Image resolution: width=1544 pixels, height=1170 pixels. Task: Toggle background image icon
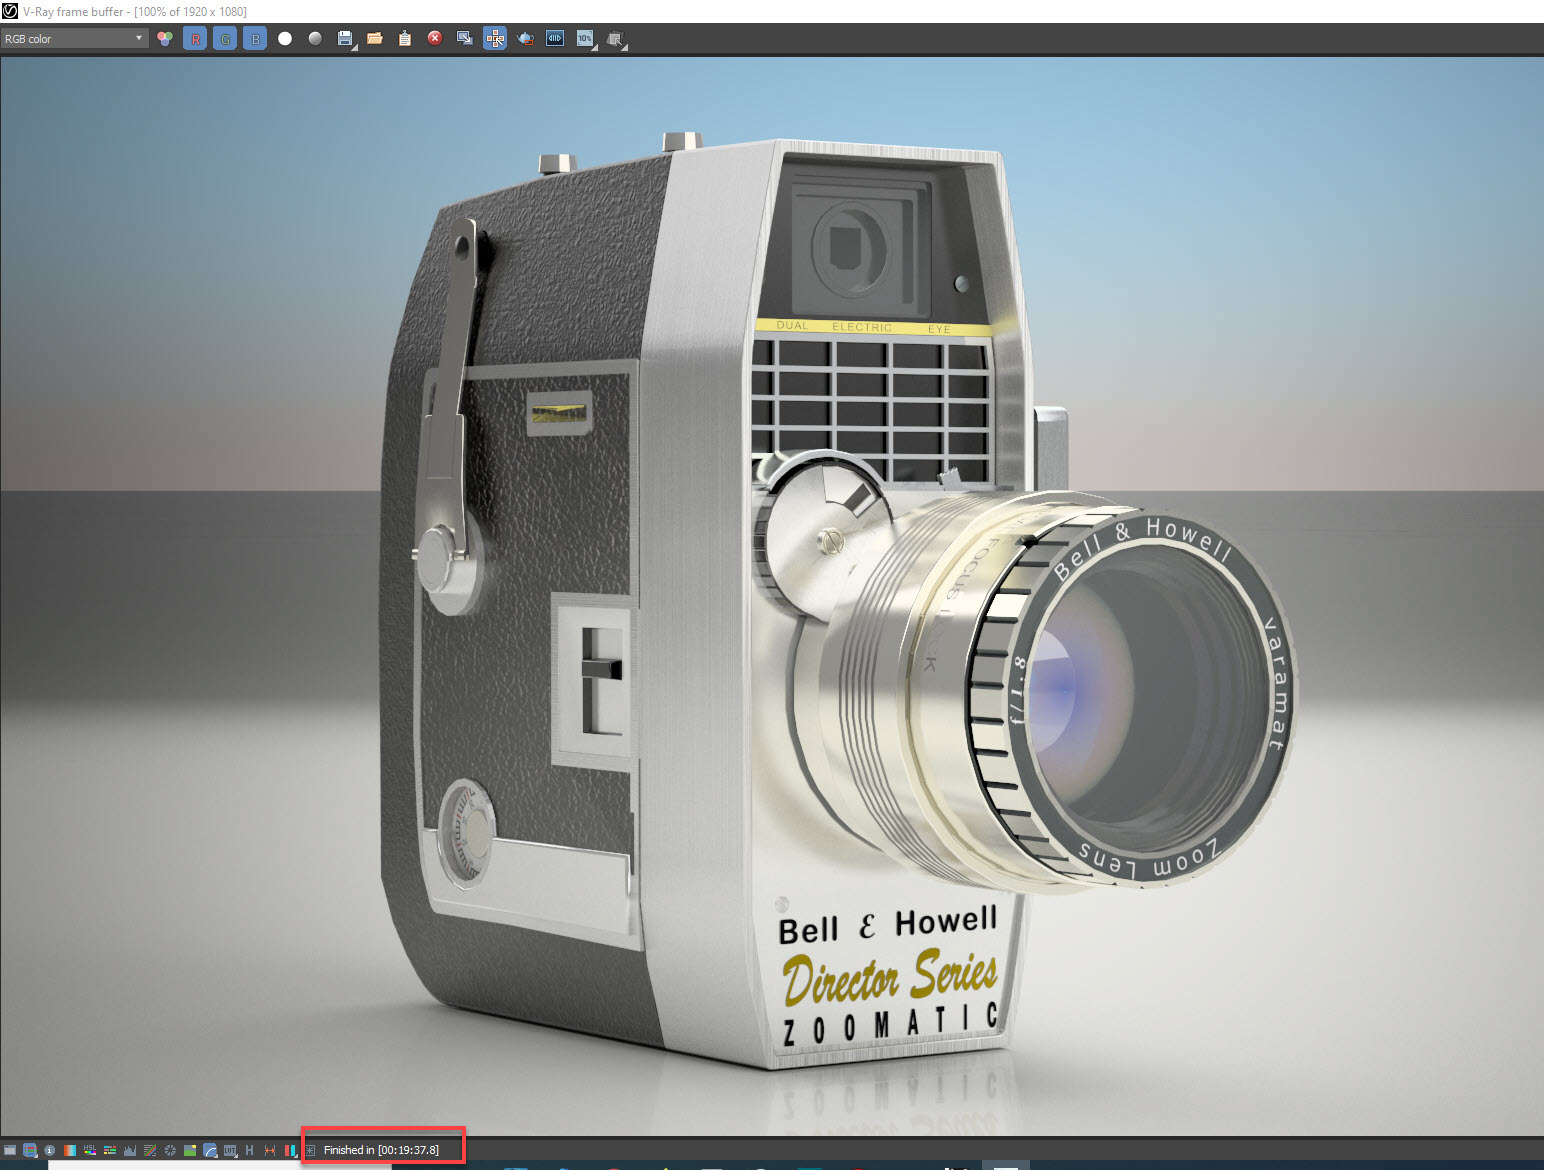[190, 1150]
